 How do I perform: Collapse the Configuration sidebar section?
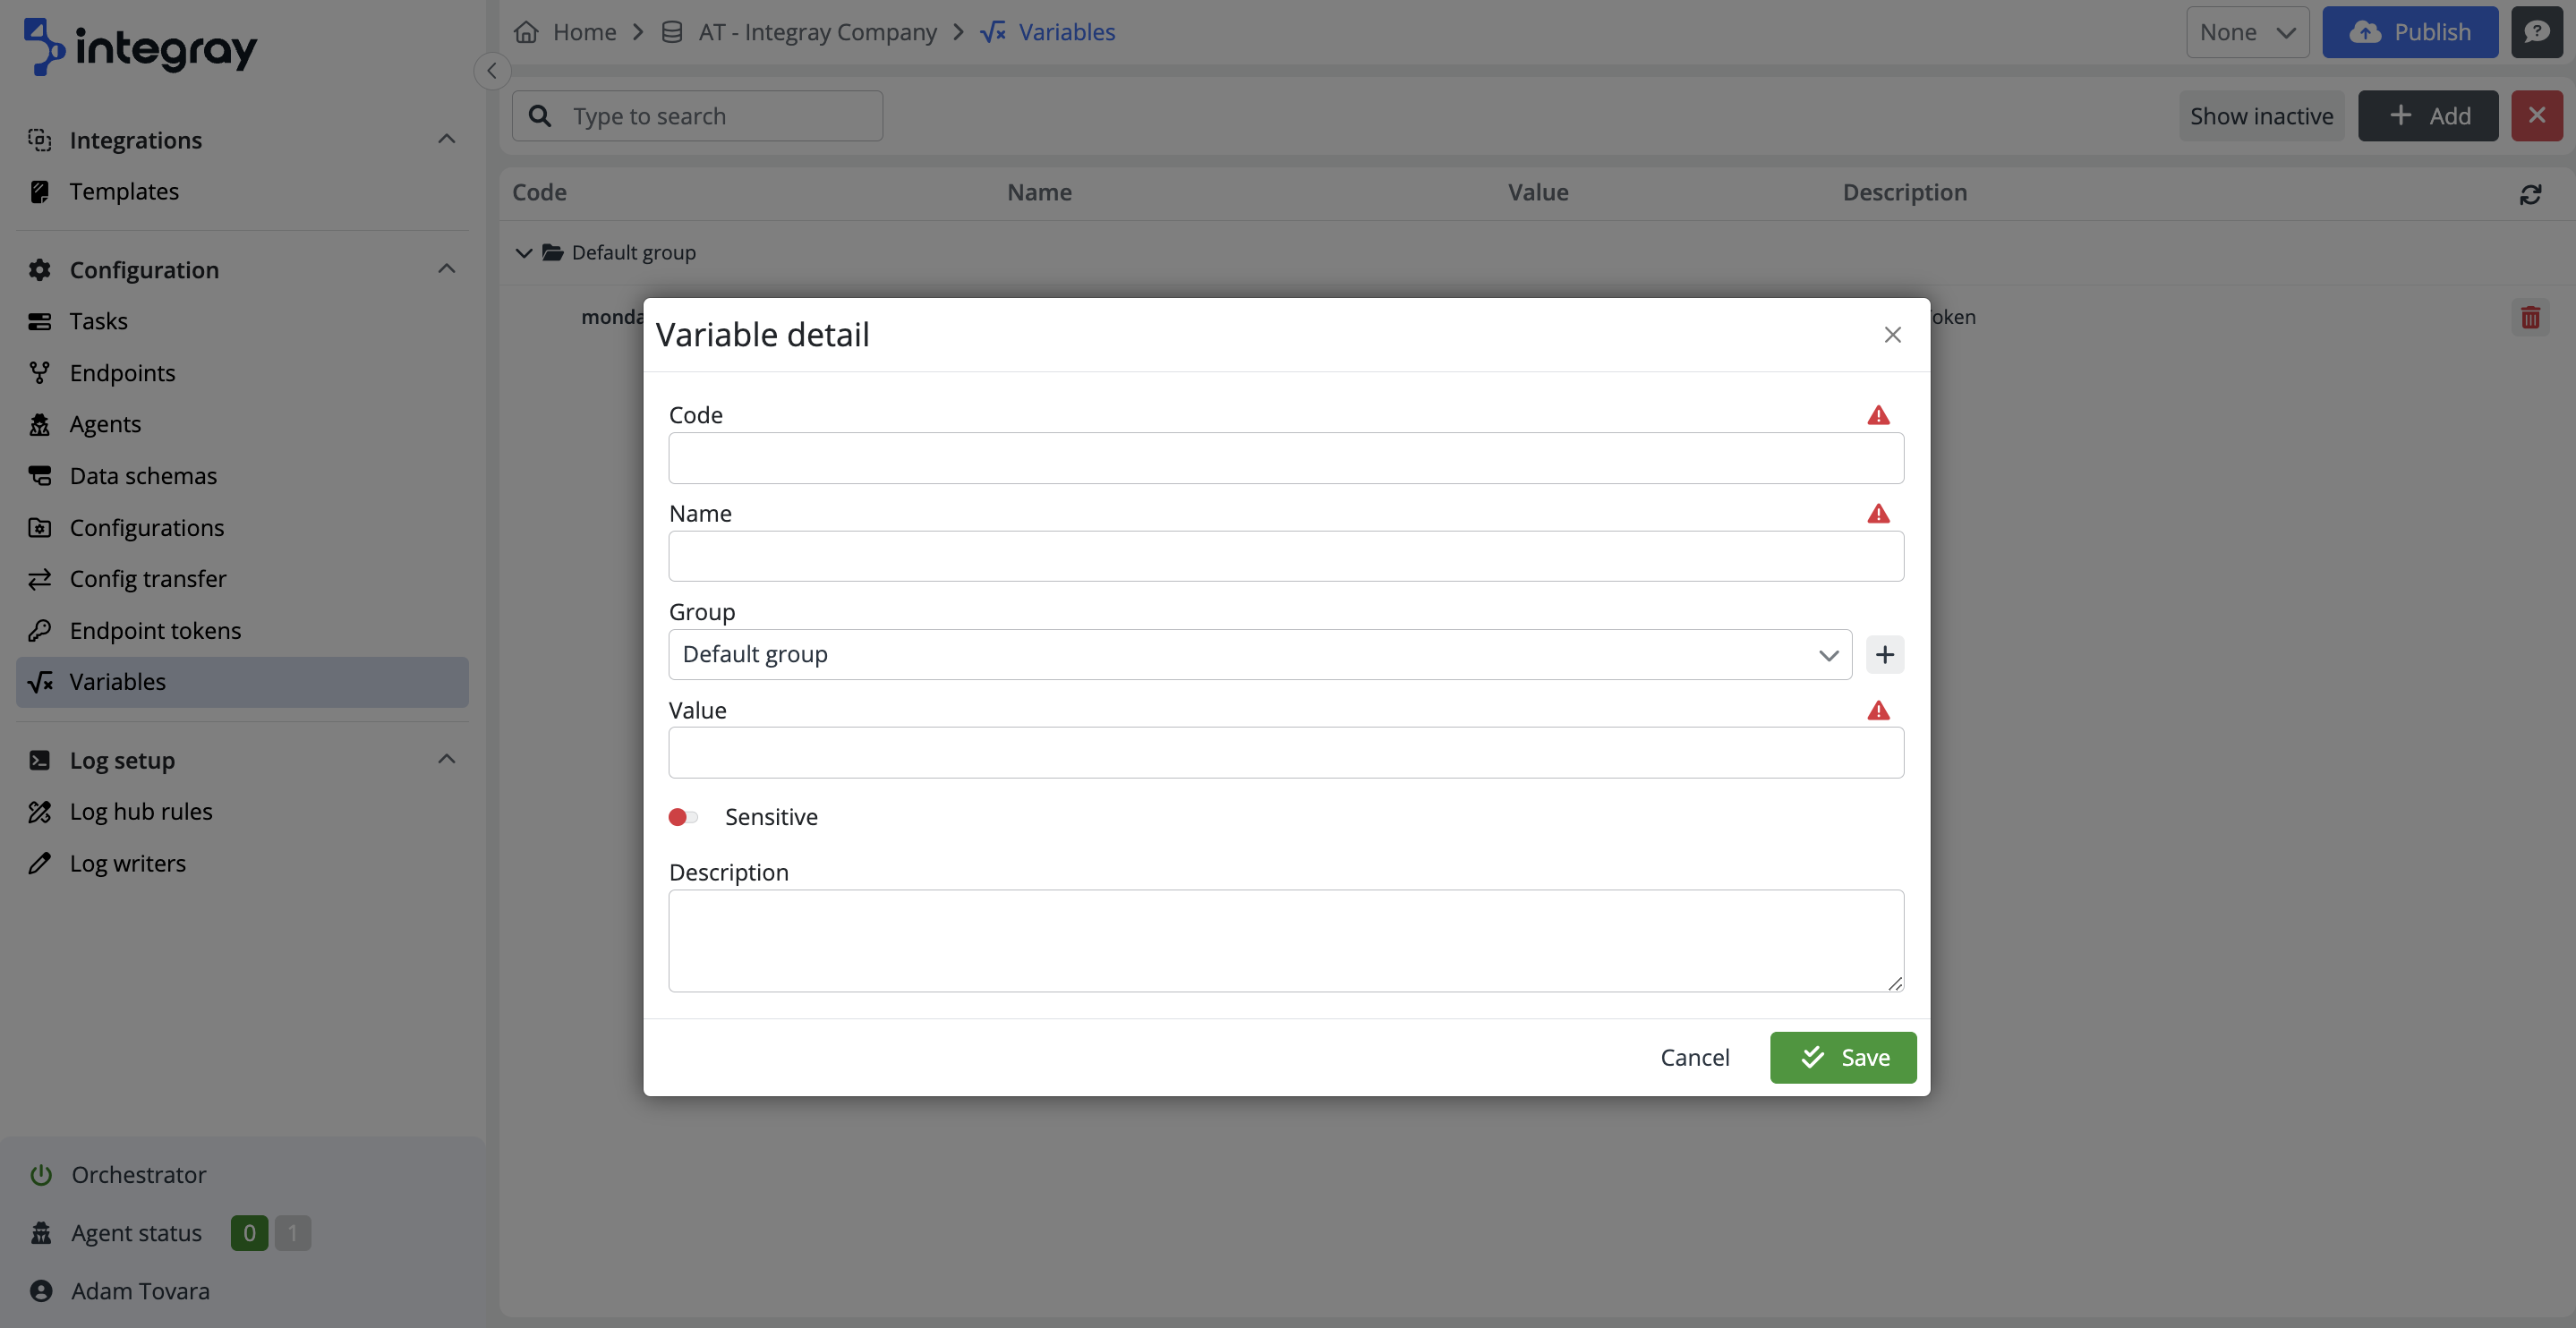coord(446,269)
